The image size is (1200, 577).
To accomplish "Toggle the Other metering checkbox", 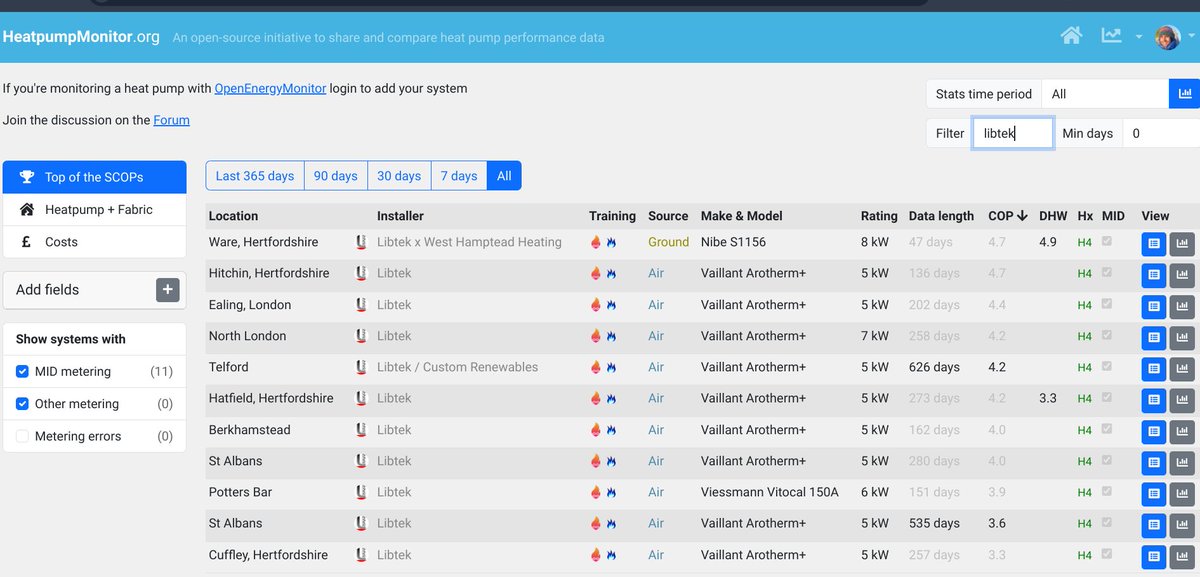I will [23, 404].
